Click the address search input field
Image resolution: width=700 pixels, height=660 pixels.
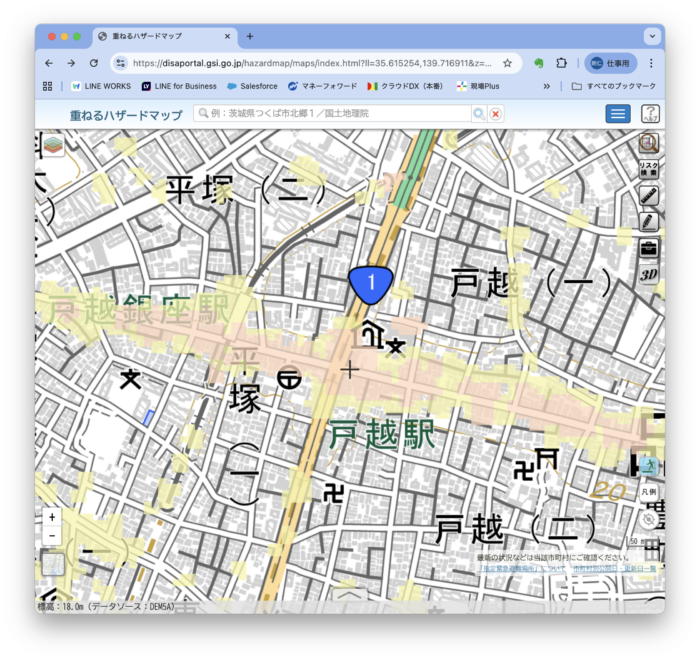335,114
